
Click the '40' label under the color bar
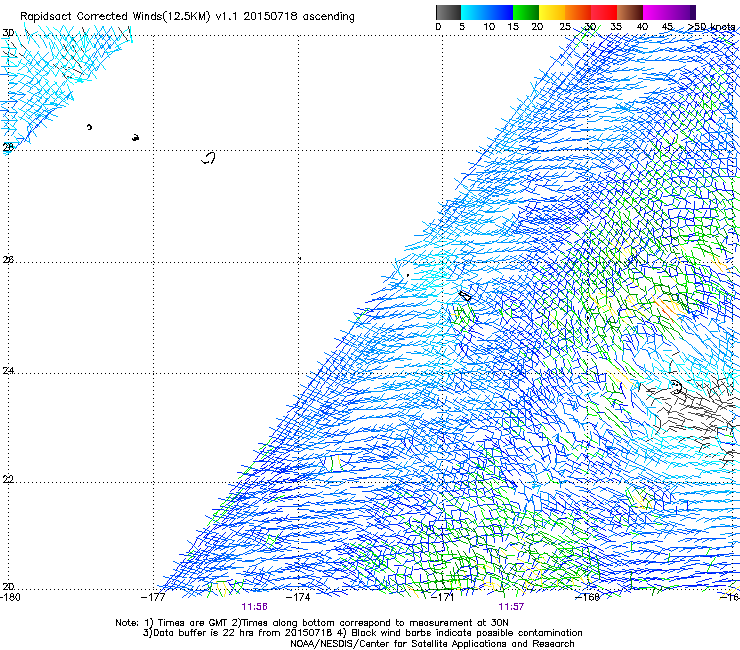(x=642, y=27)
